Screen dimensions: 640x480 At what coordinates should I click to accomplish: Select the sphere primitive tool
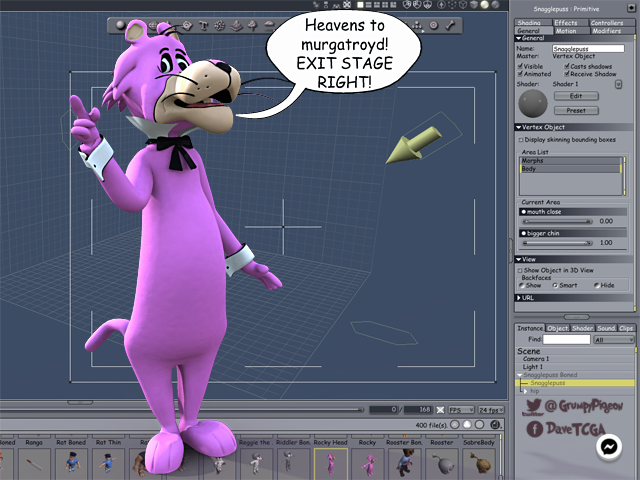click(120, 25)
